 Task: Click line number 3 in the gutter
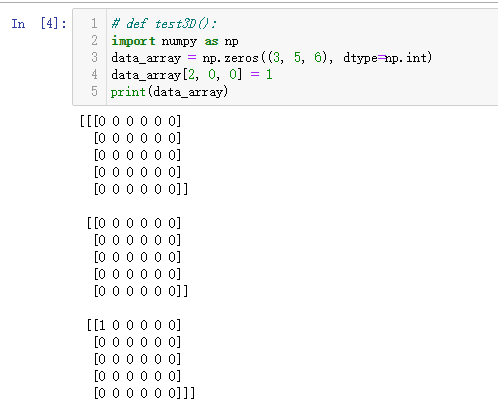[94, 58]
